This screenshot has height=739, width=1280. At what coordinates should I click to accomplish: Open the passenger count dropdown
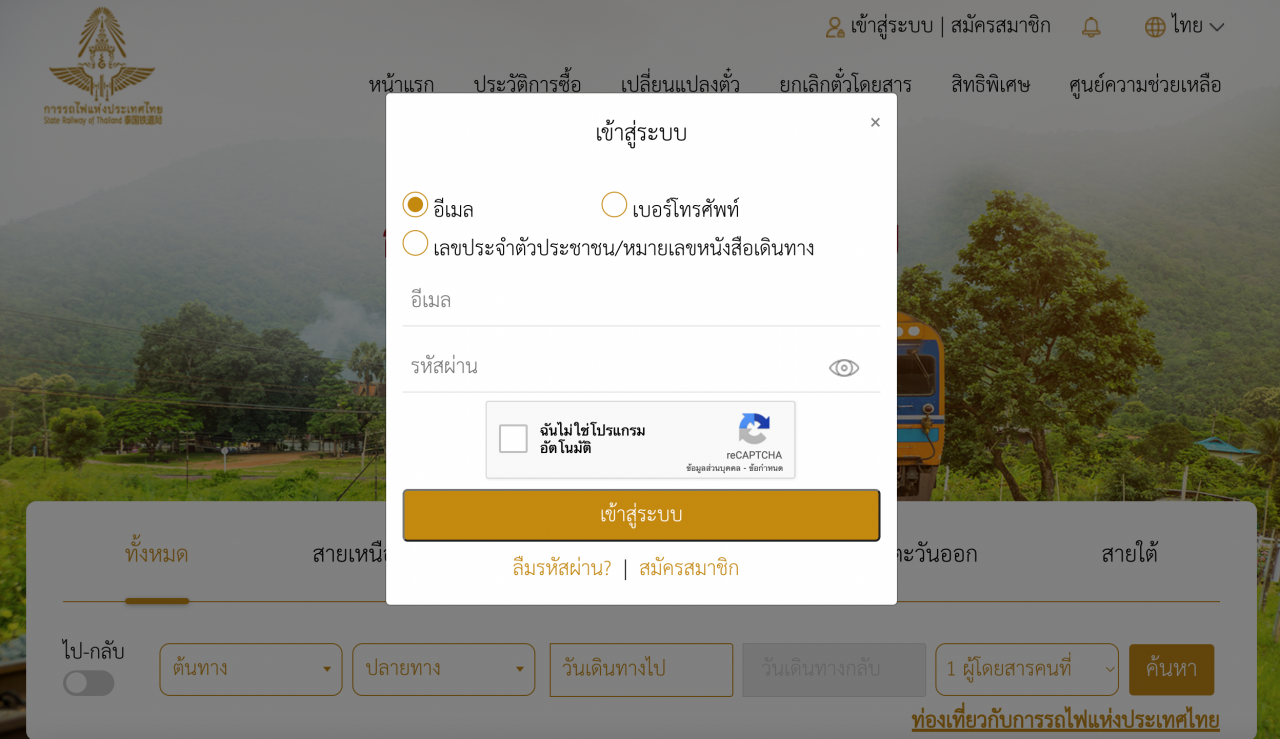tap(1027, 669)
